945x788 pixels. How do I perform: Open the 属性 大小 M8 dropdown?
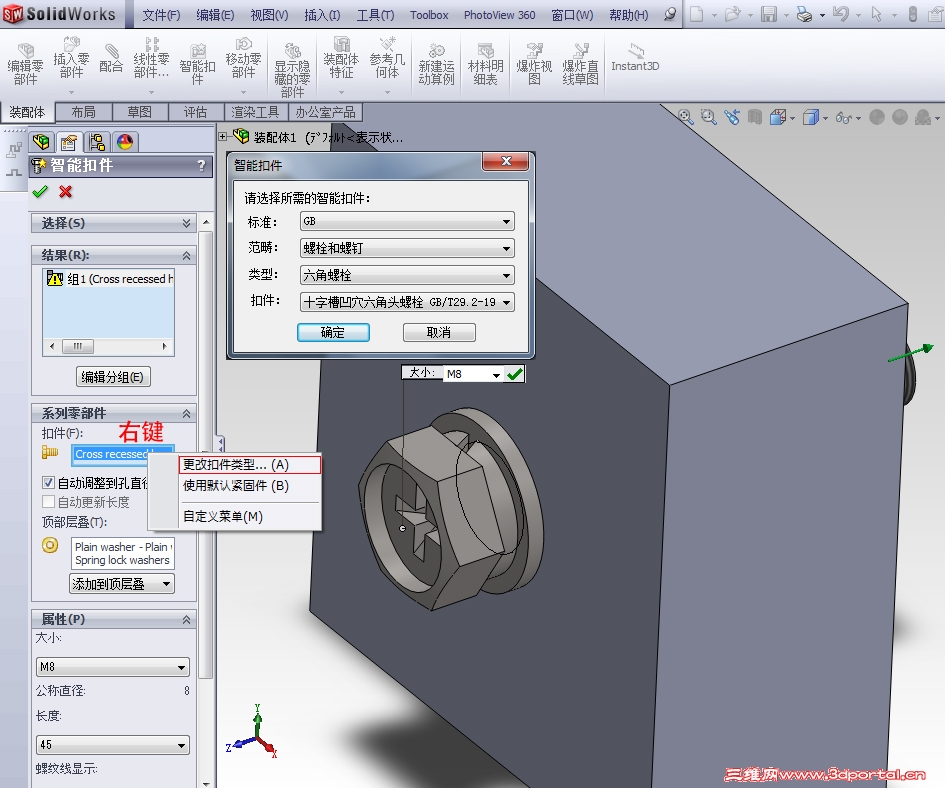click(x=113, y=667)
